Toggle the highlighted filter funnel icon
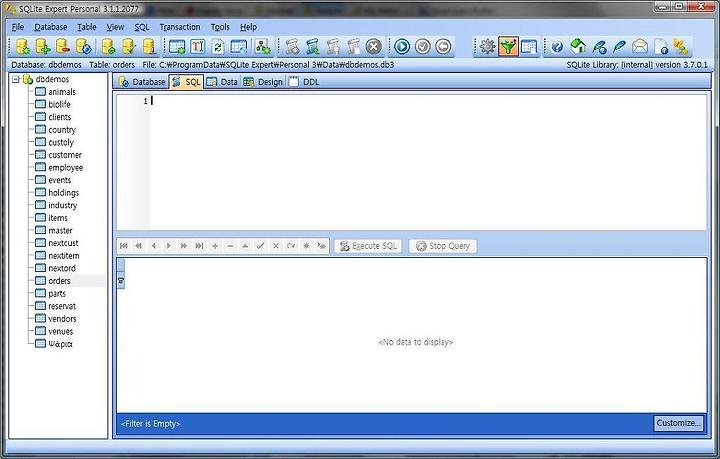This screenshot has width=720, height=459. [508, 46]
